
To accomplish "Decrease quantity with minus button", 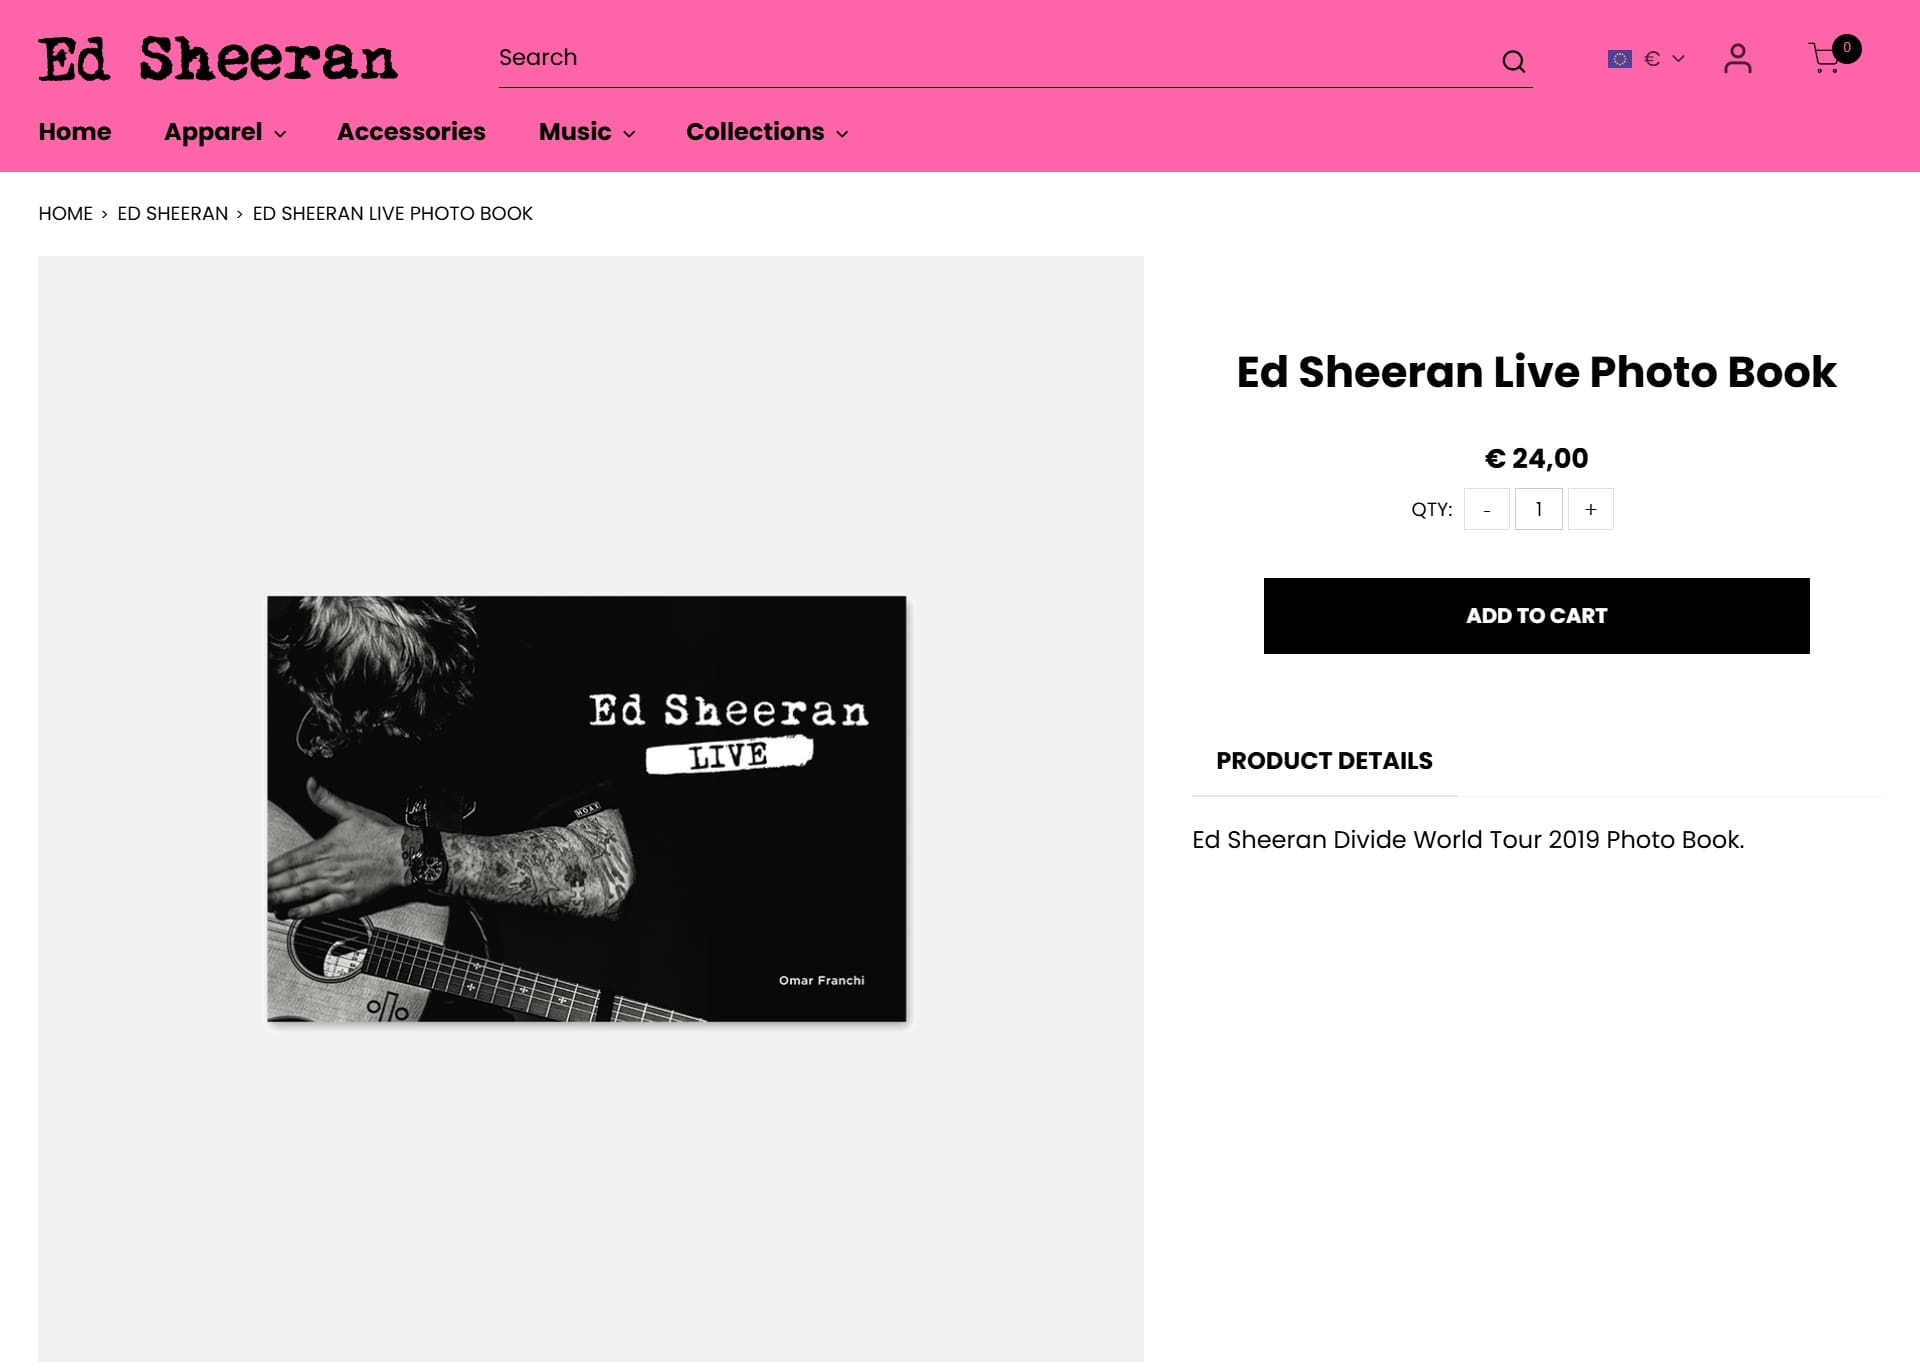I will pos(1487,509).
